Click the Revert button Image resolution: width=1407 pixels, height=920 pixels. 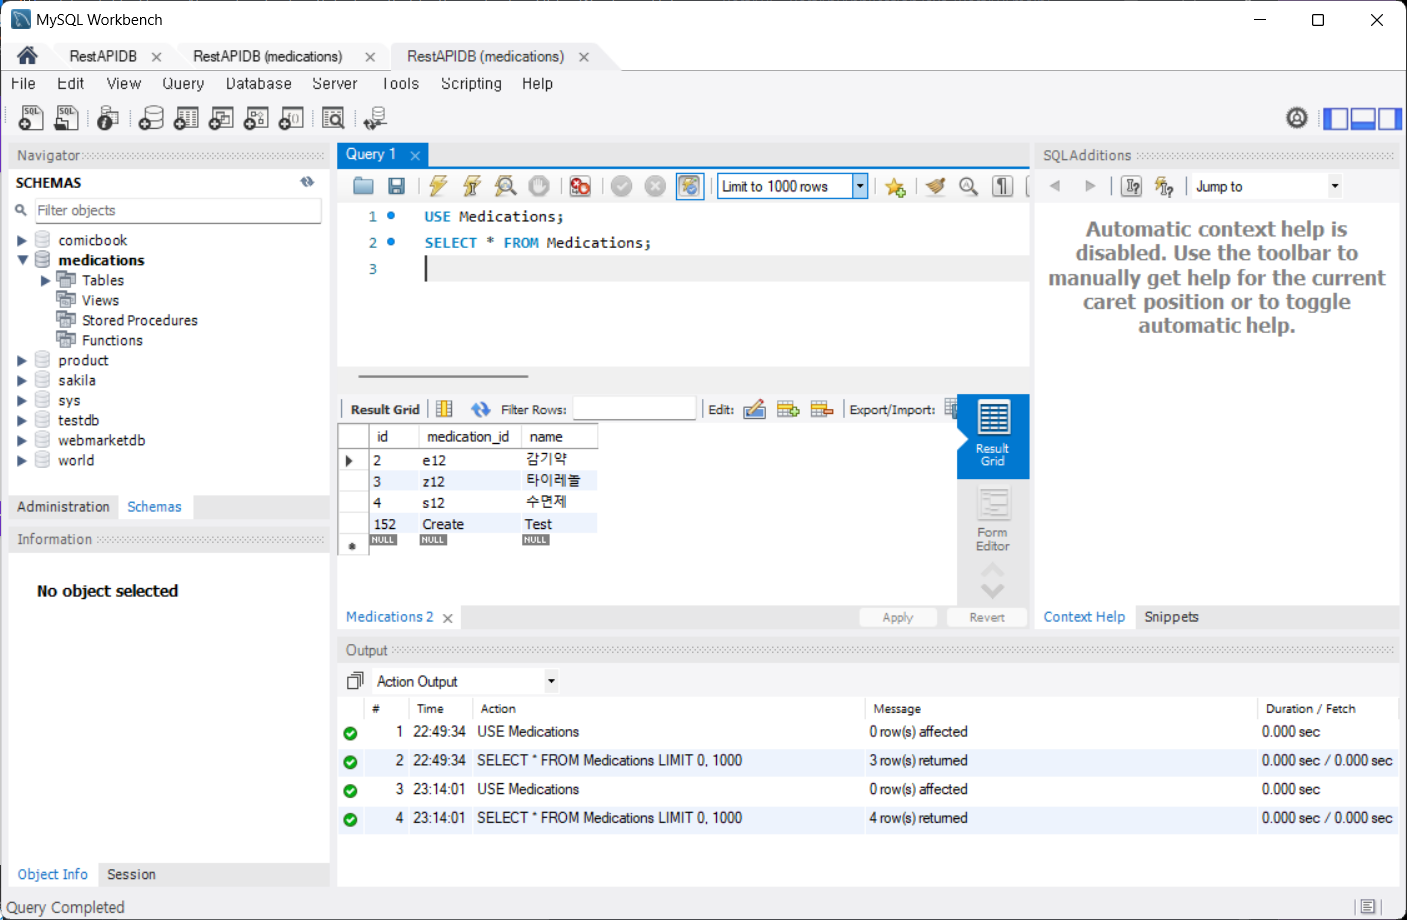coord(987,617)
